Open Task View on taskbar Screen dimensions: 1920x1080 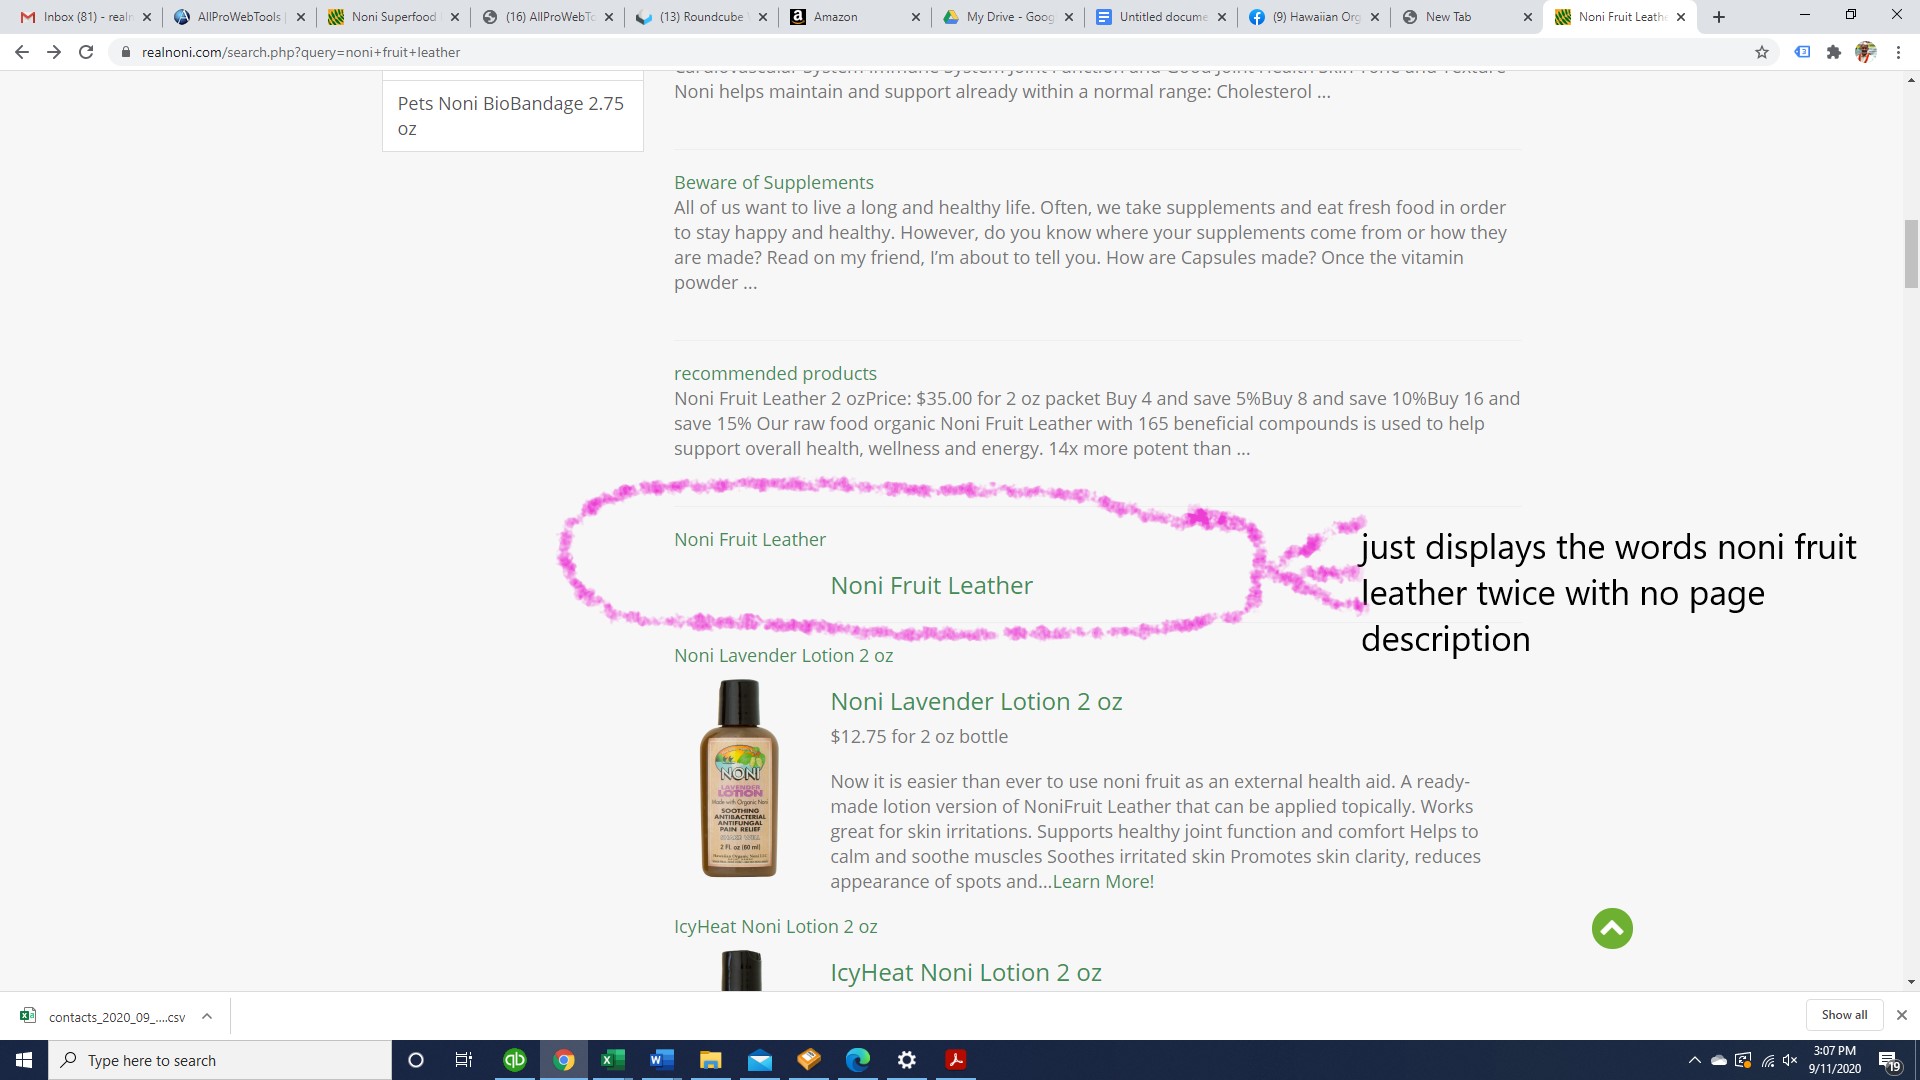pyautogui.click(x=464, y=1060)
